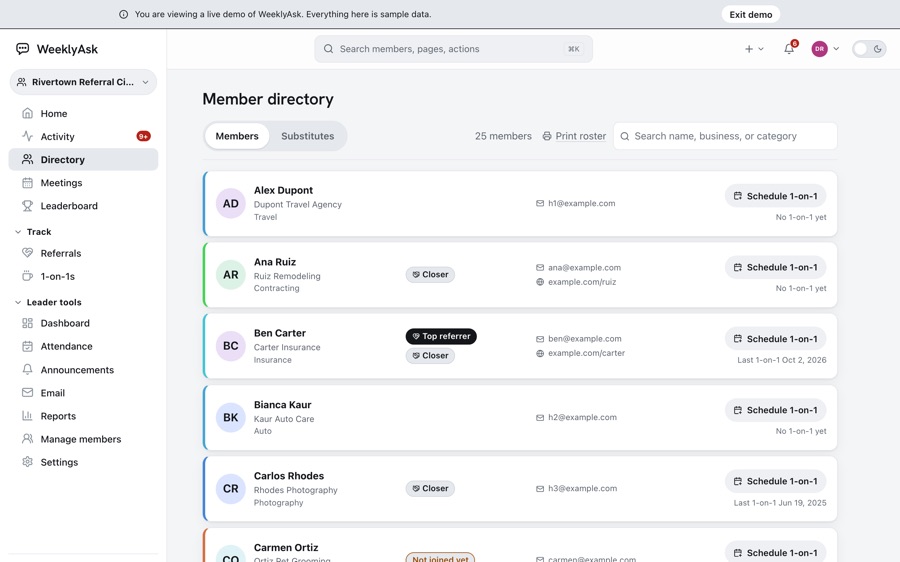
Task: Schedule 1-on-1 with Alex Dupont
Action: pos(775,196)
